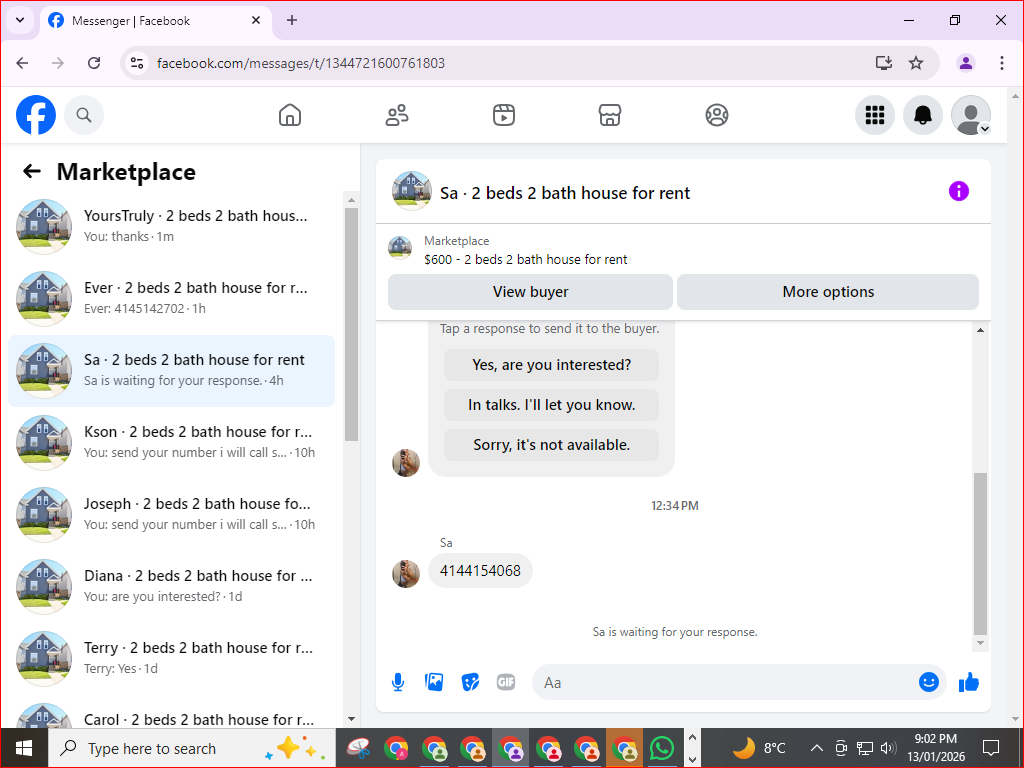Close the Messenger tab
The width and height of the screenshot is (1024, 768).
(x=256, y=20)
